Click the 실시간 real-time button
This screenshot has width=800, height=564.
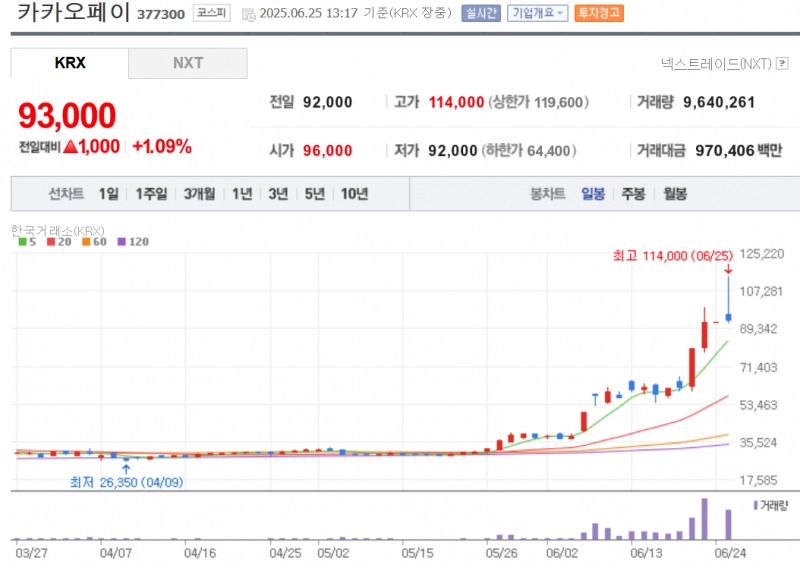click(481, 14)
